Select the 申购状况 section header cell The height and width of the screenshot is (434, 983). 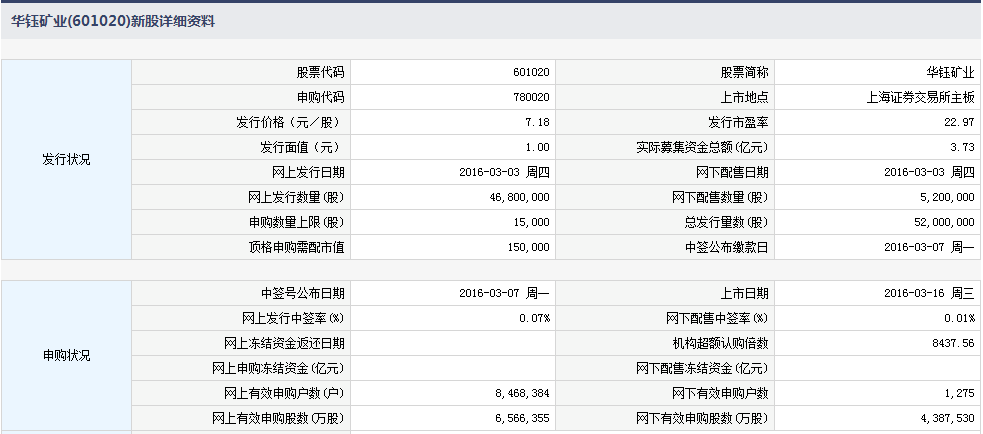[x=66, y=356]
